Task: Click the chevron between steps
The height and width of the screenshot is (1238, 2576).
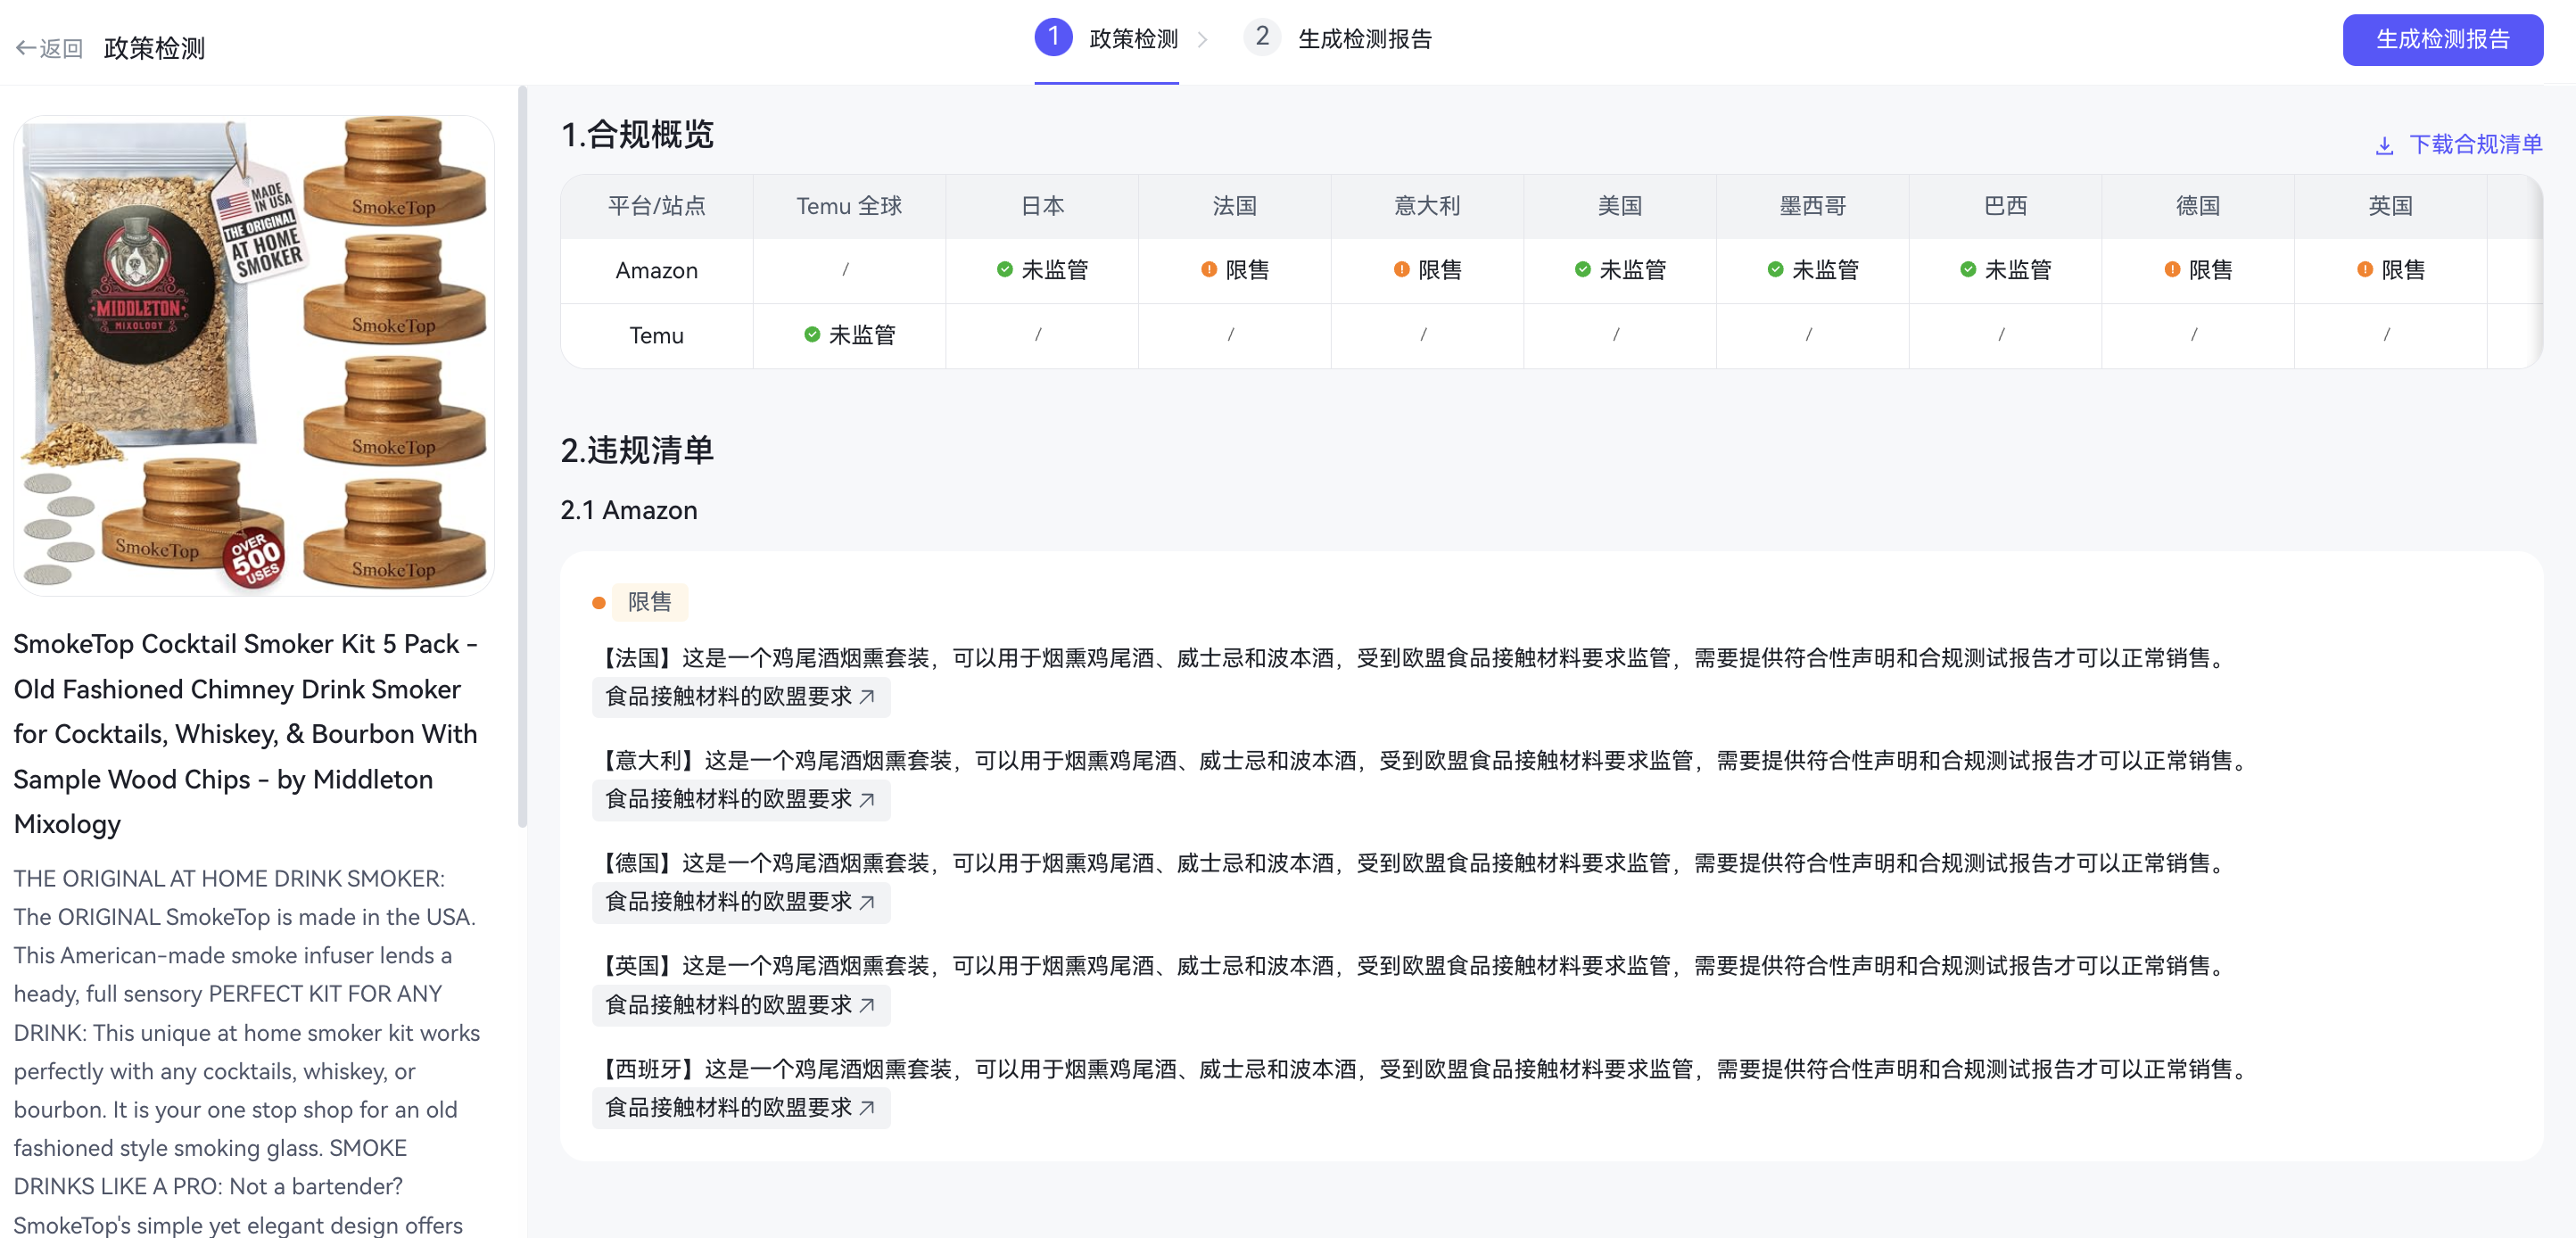Action: coord(1202,40)
